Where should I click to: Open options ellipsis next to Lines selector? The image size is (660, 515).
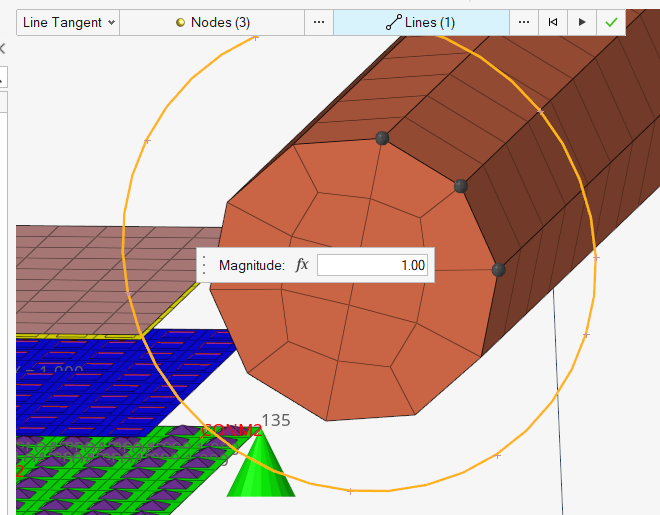click(x=524, y=22)
